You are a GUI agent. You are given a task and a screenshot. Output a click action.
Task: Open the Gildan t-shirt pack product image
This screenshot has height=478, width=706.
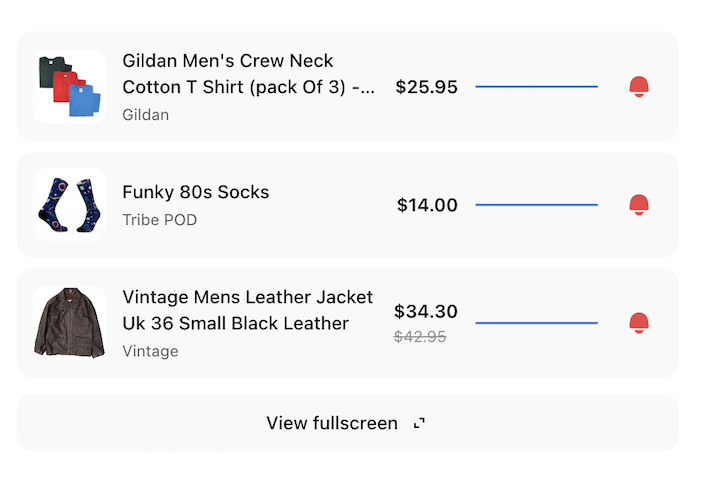[69, 87]
